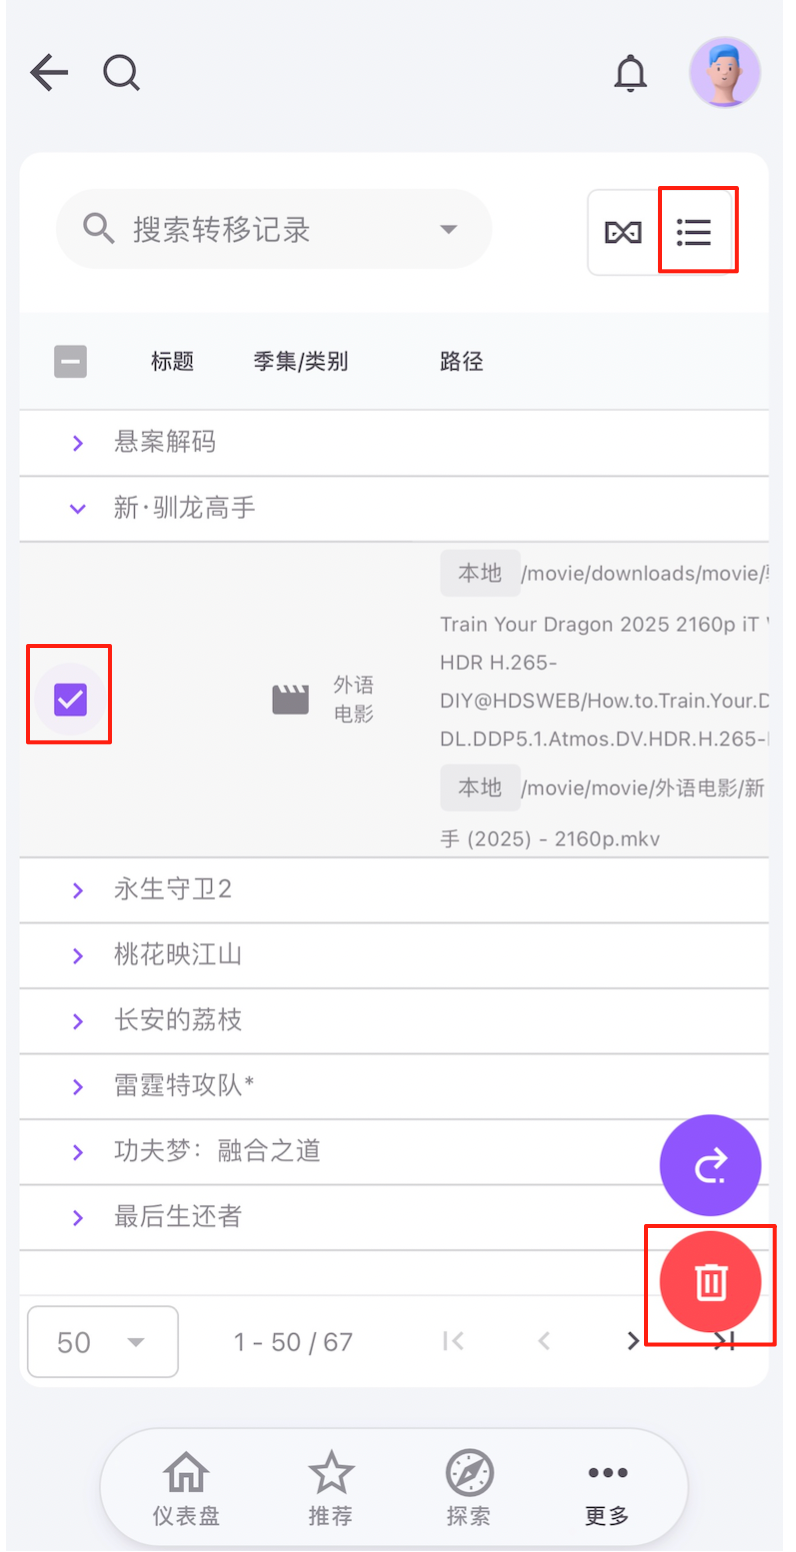
Task: Switch to list view icon
Action: pyautogui.click(x=694, y=232)
